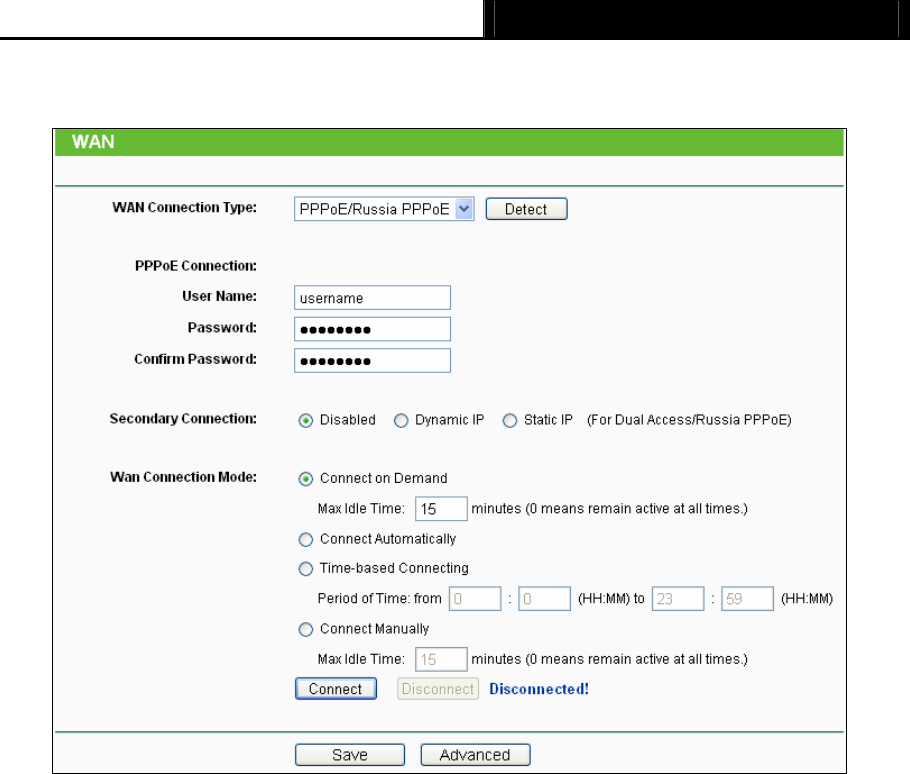Click the 'WAN Connection Type:' label
The image size is (910, 774).
[x=185, y=208]
